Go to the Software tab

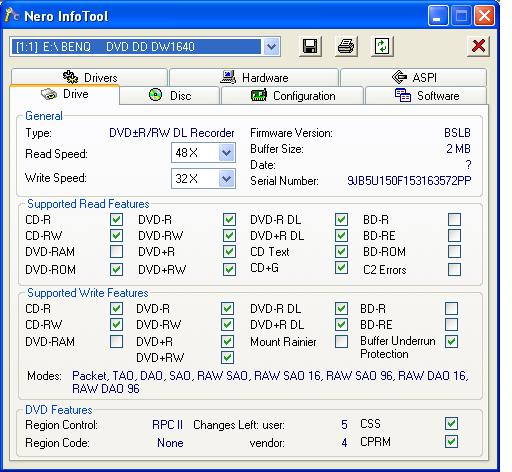tap(426, 96)
